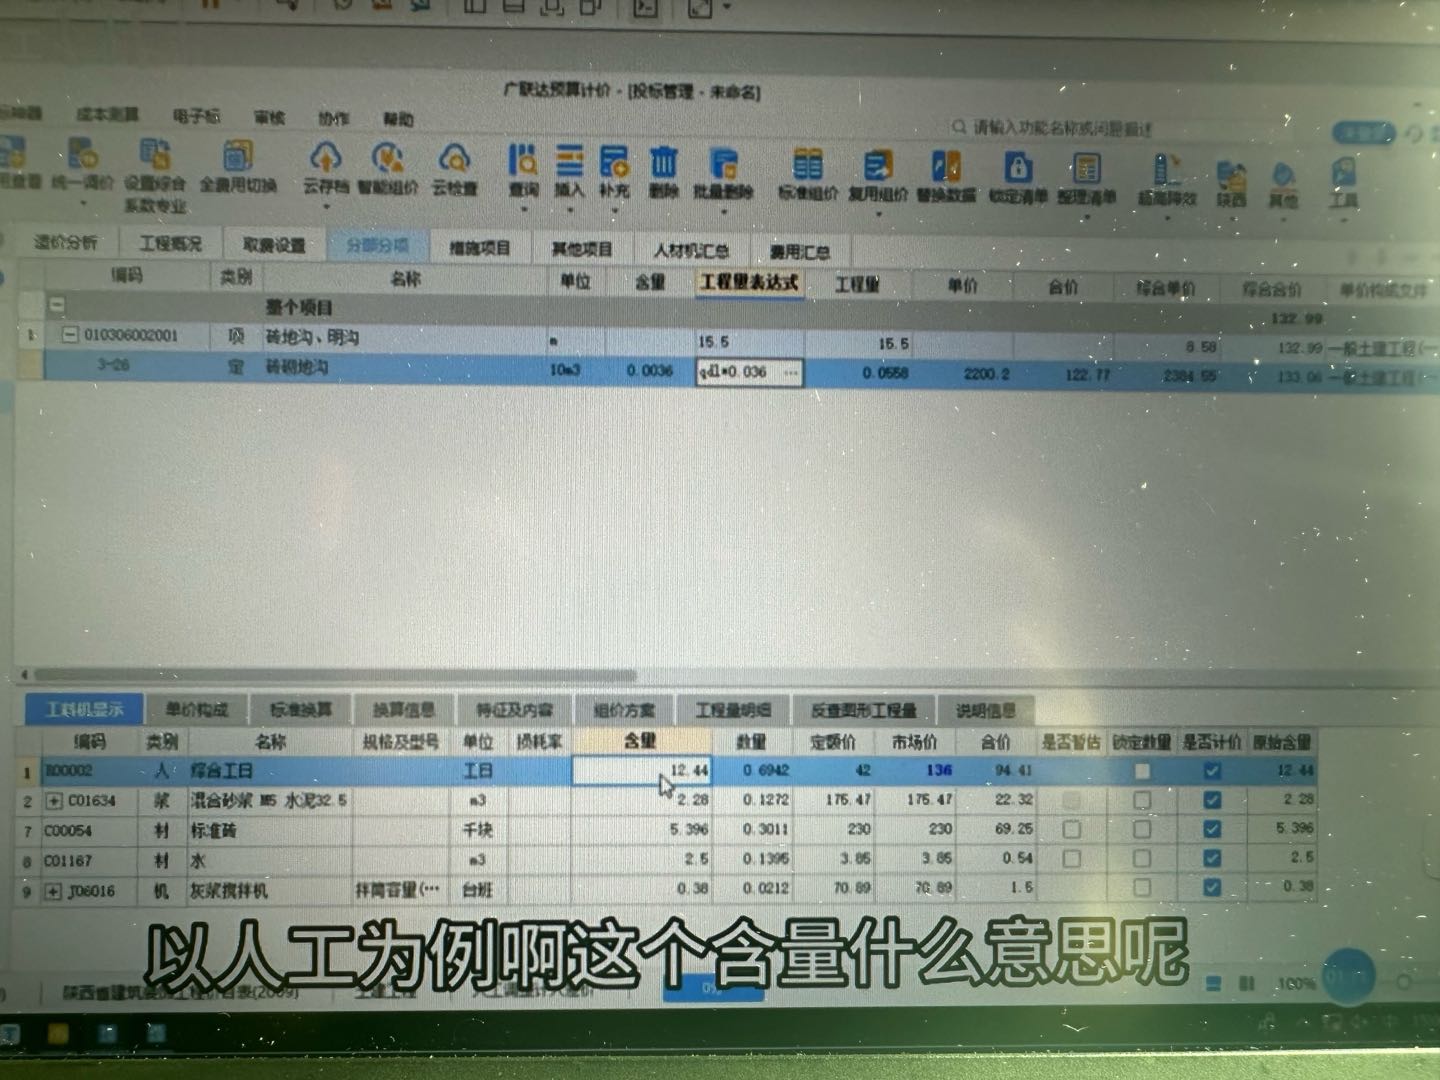Image resolution: width=1440 pixels, height=1080 pixels.
Task: Open the 云存档 cloud save icon
Action: [326, 158]
